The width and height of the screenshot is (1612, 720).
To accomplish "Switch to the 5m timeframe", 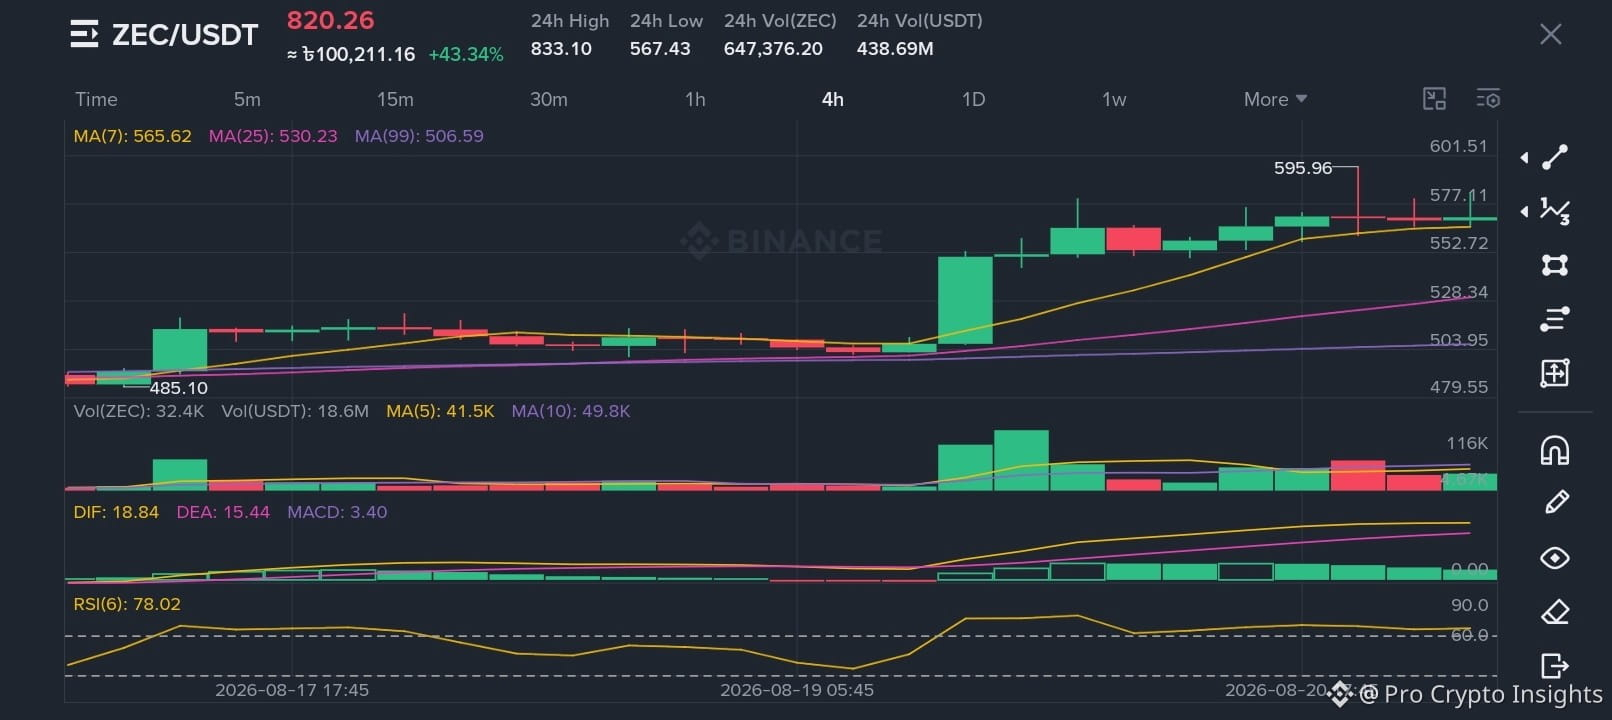I will coord(247,99).
